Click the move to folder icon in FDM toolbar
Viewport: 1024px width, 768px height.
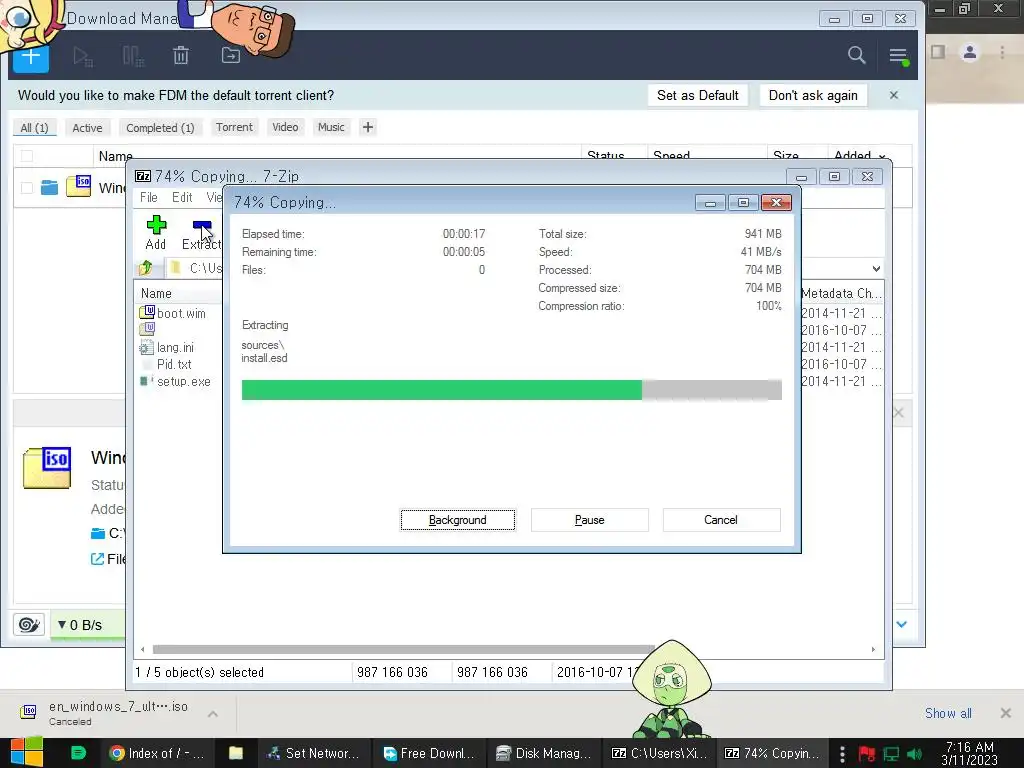[x=231, y=56]
